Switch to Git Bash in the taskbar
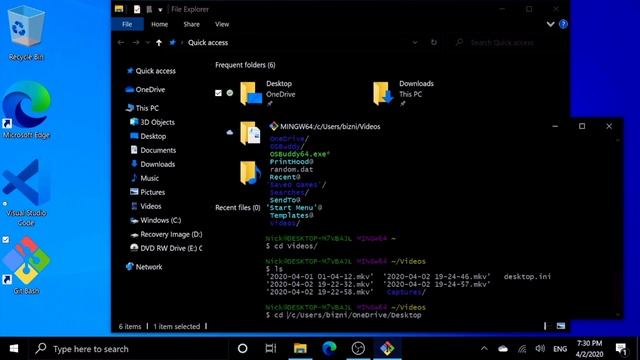 coord(387,349)
